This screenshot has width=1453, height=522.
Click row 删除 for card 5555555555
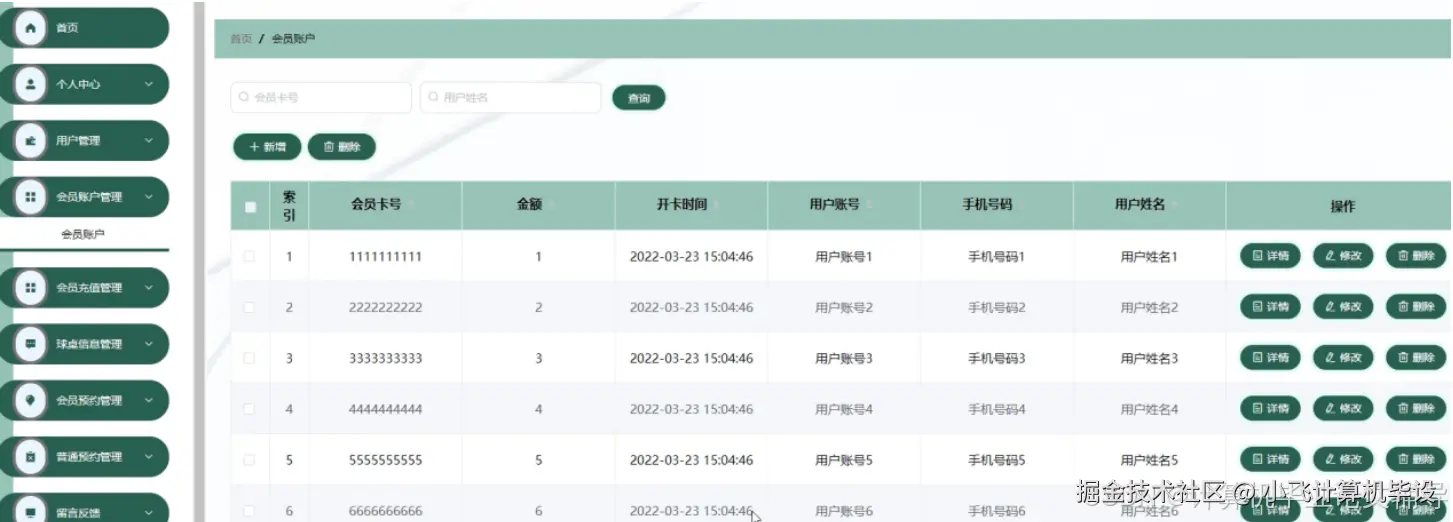tap(1416, 459)
